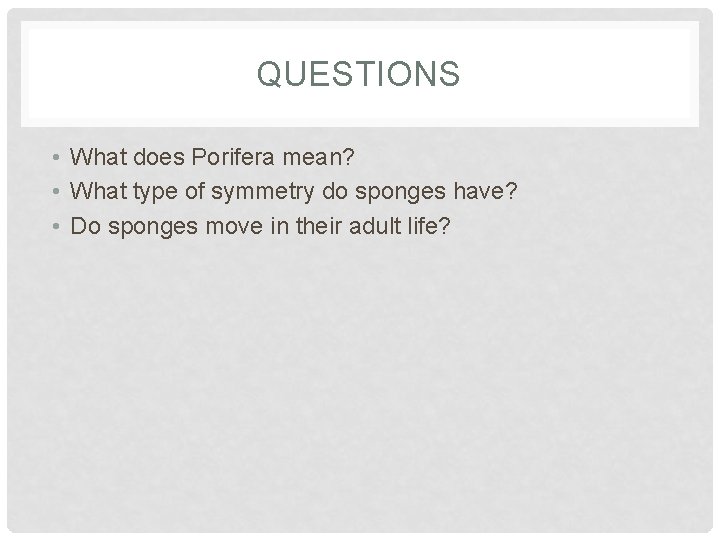The height and width of the screenshot is (540, 720).
Task: Click the word type in second bullet
Action: click(155, 191)
